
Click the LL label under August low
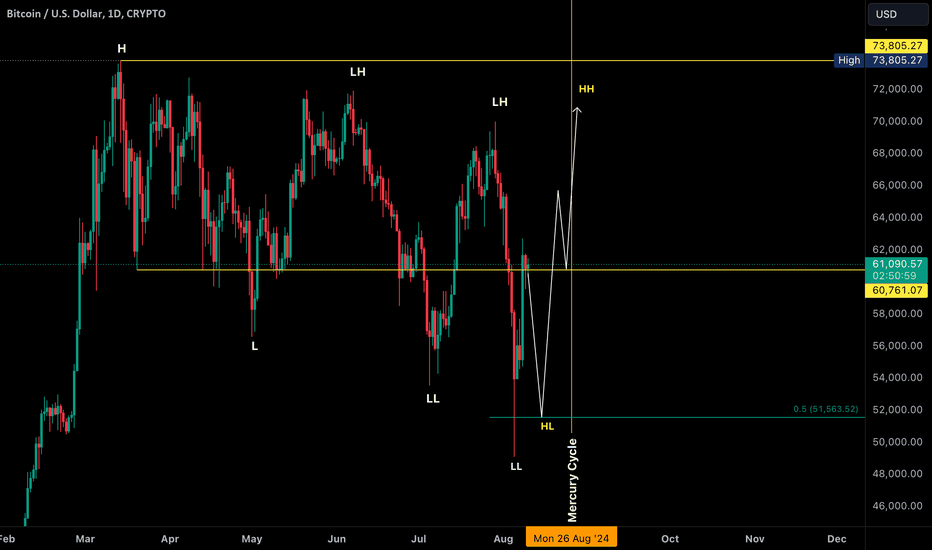tap(516, 467)
